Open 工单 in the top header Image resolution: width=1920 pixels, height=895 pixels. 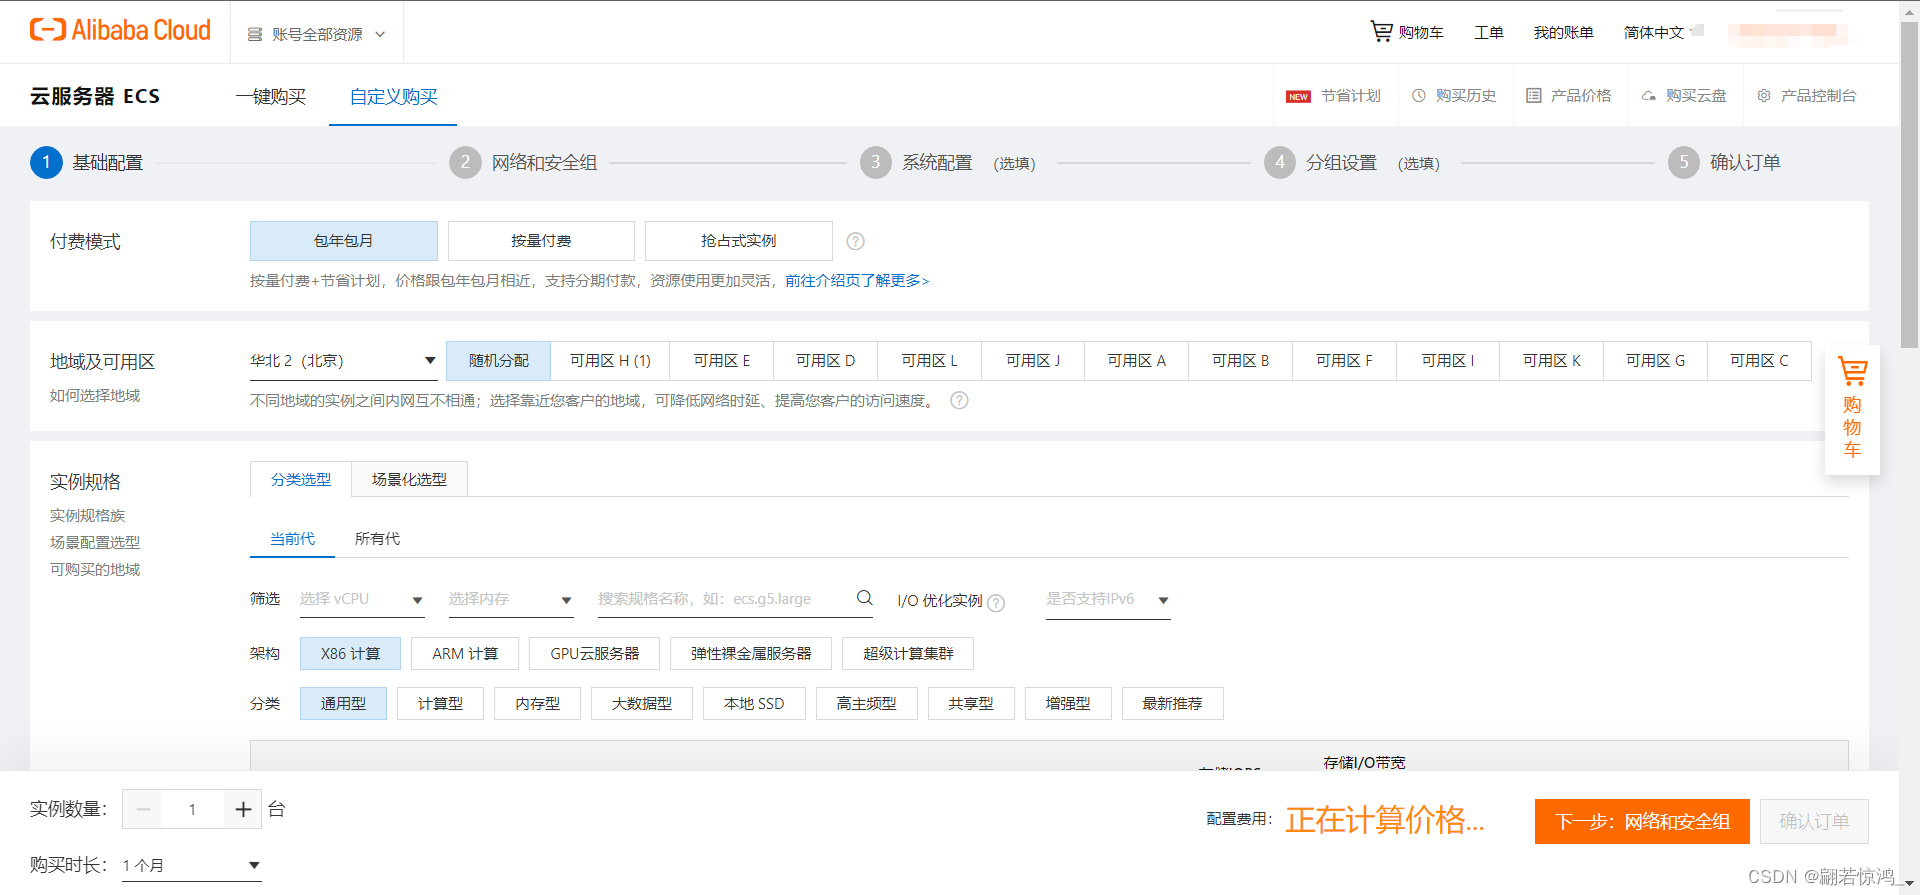[x=1489, y=33]
